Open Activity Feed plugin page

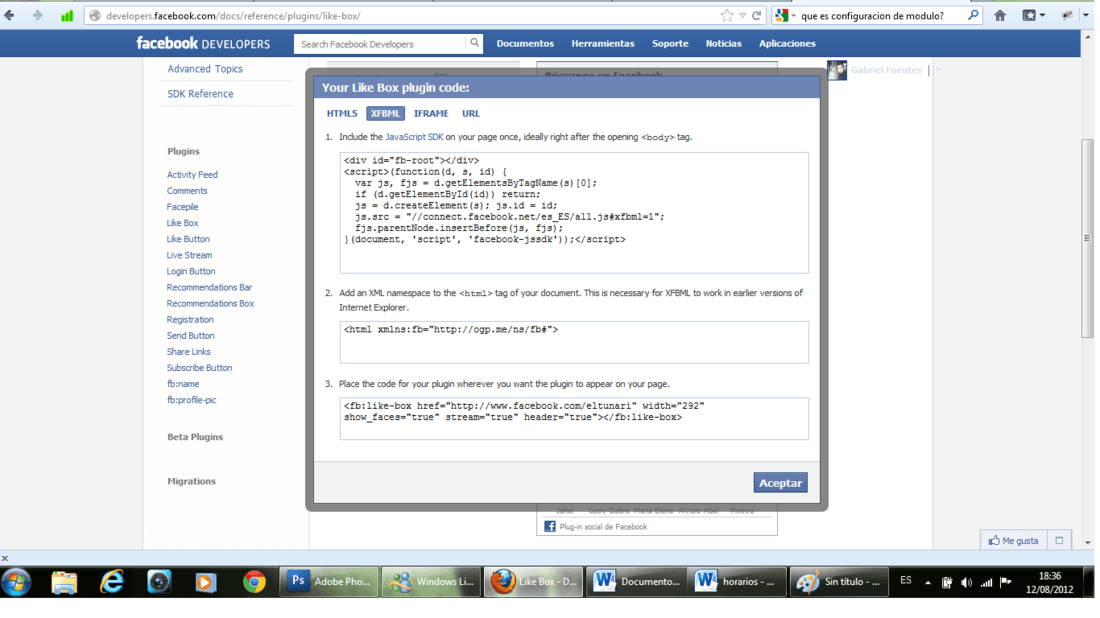192,175
